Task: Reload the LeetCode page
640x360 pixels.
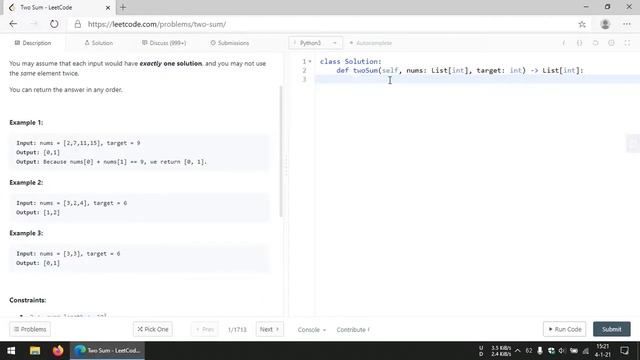Action: tap(54, 24)
